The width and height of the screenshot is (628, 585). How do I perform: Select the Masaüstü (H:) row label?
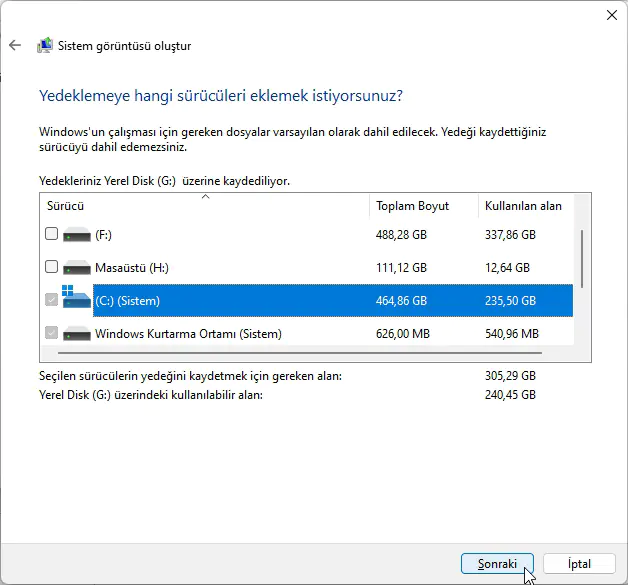[132, 267]
